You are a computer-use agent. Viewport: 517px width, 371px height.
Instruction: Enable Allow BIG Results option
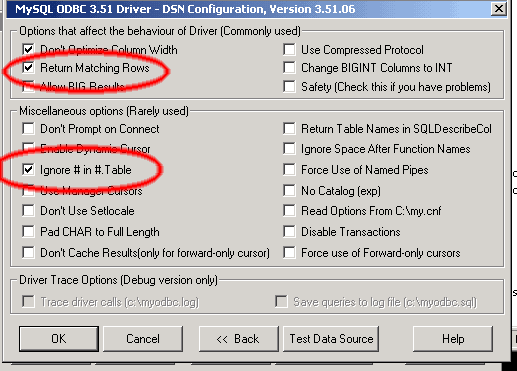28,86
